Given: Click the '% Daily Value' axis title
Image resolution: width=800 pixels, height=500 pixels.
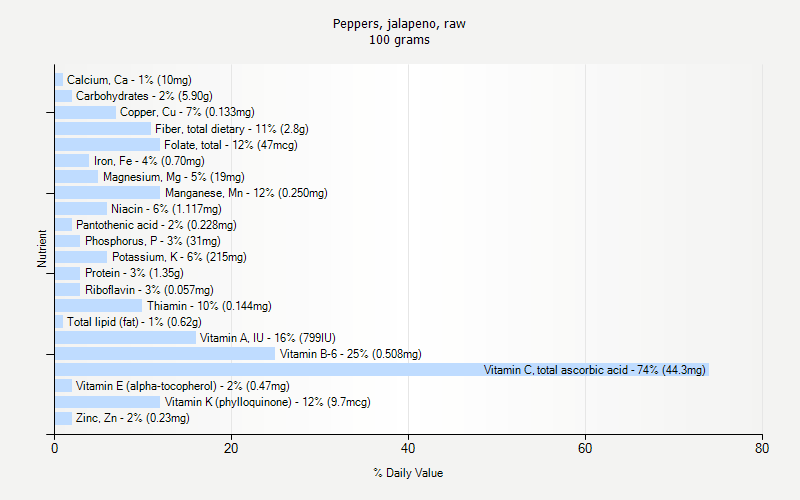Looking at the screenshot, I should point(408,473).
